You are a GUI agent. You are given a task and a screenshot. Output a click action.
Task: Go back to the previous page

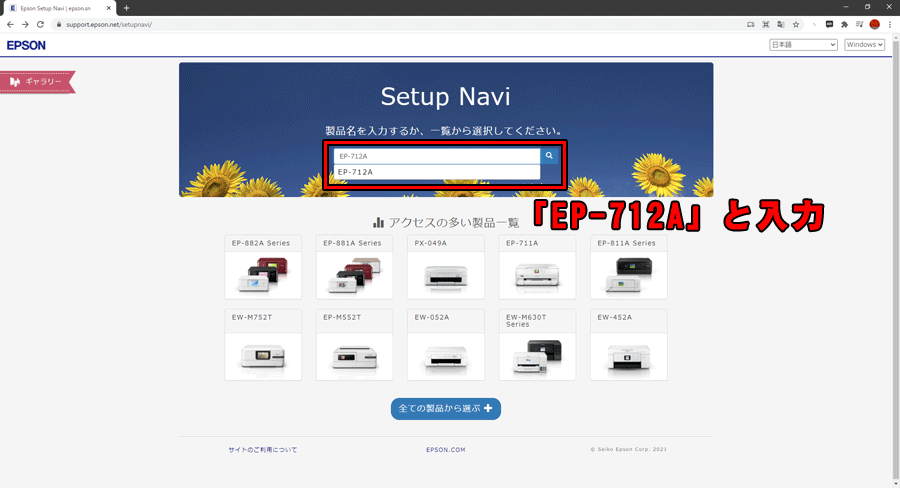(x=10, y=25)
